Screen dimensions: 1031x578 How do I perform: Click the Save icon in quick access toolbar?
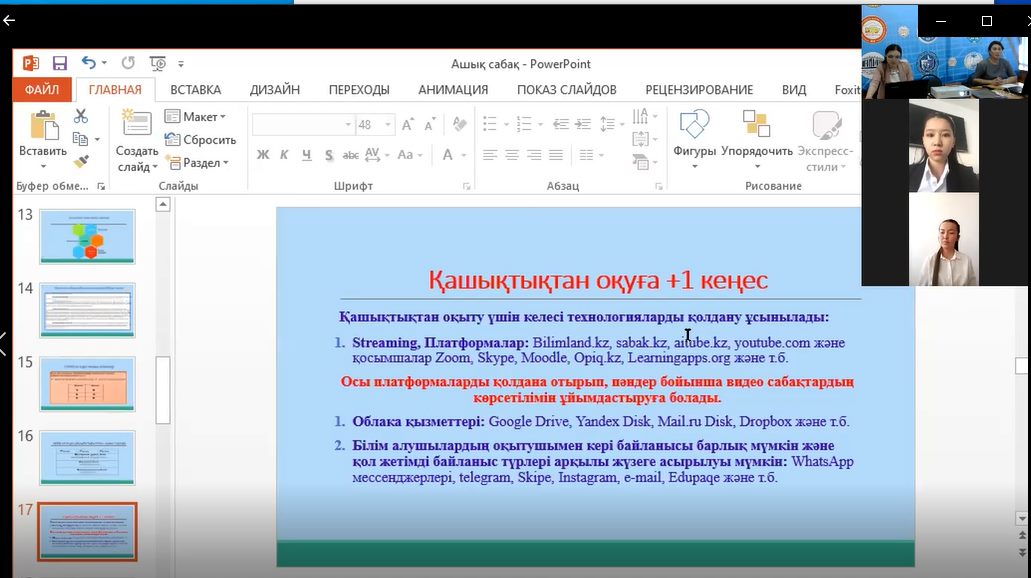tap(60, 63)
